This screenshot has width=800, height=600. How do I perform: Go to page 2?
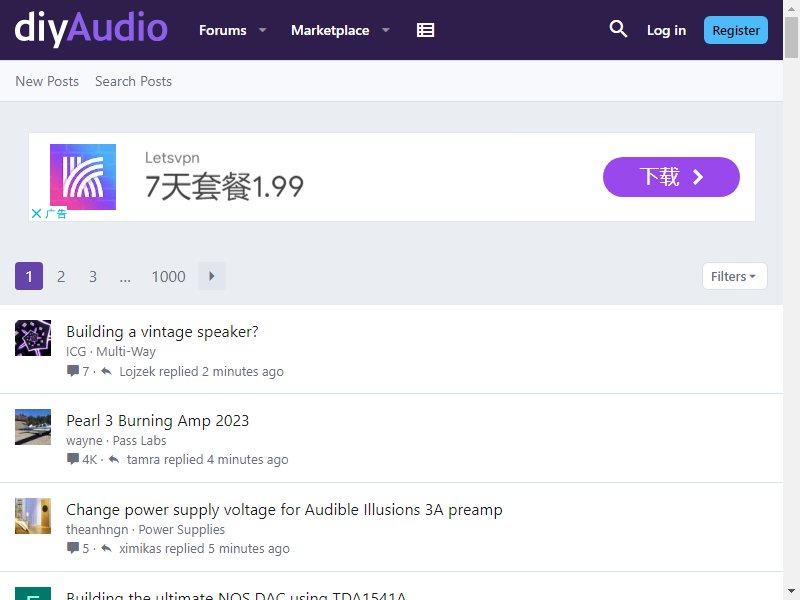[61, 276]
